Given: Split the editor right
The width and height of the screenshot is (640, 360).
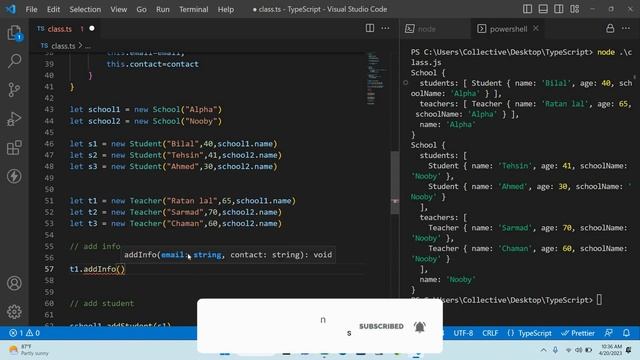Looking at the screenshot, I should pyautogui.click(x=370, y=28).
